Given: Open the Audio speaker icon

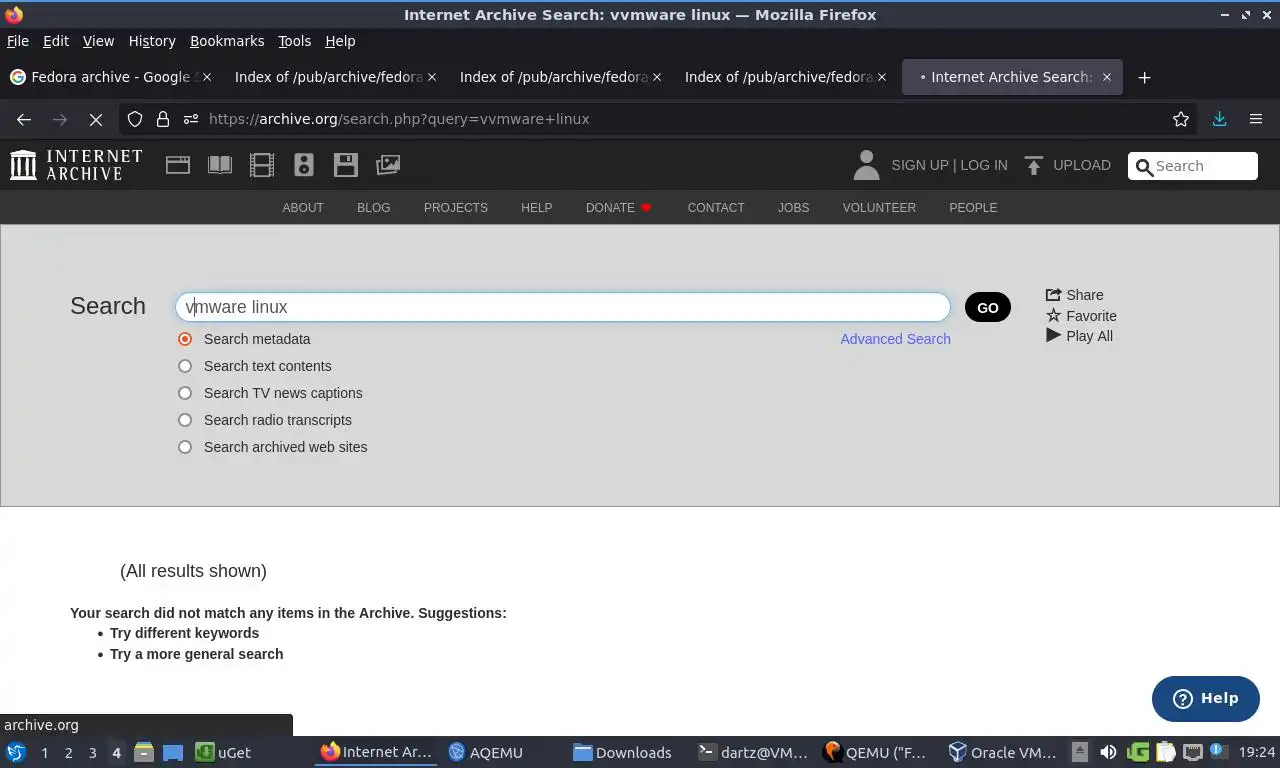Looking at the screenshot, I should click(x=304, y=165).
